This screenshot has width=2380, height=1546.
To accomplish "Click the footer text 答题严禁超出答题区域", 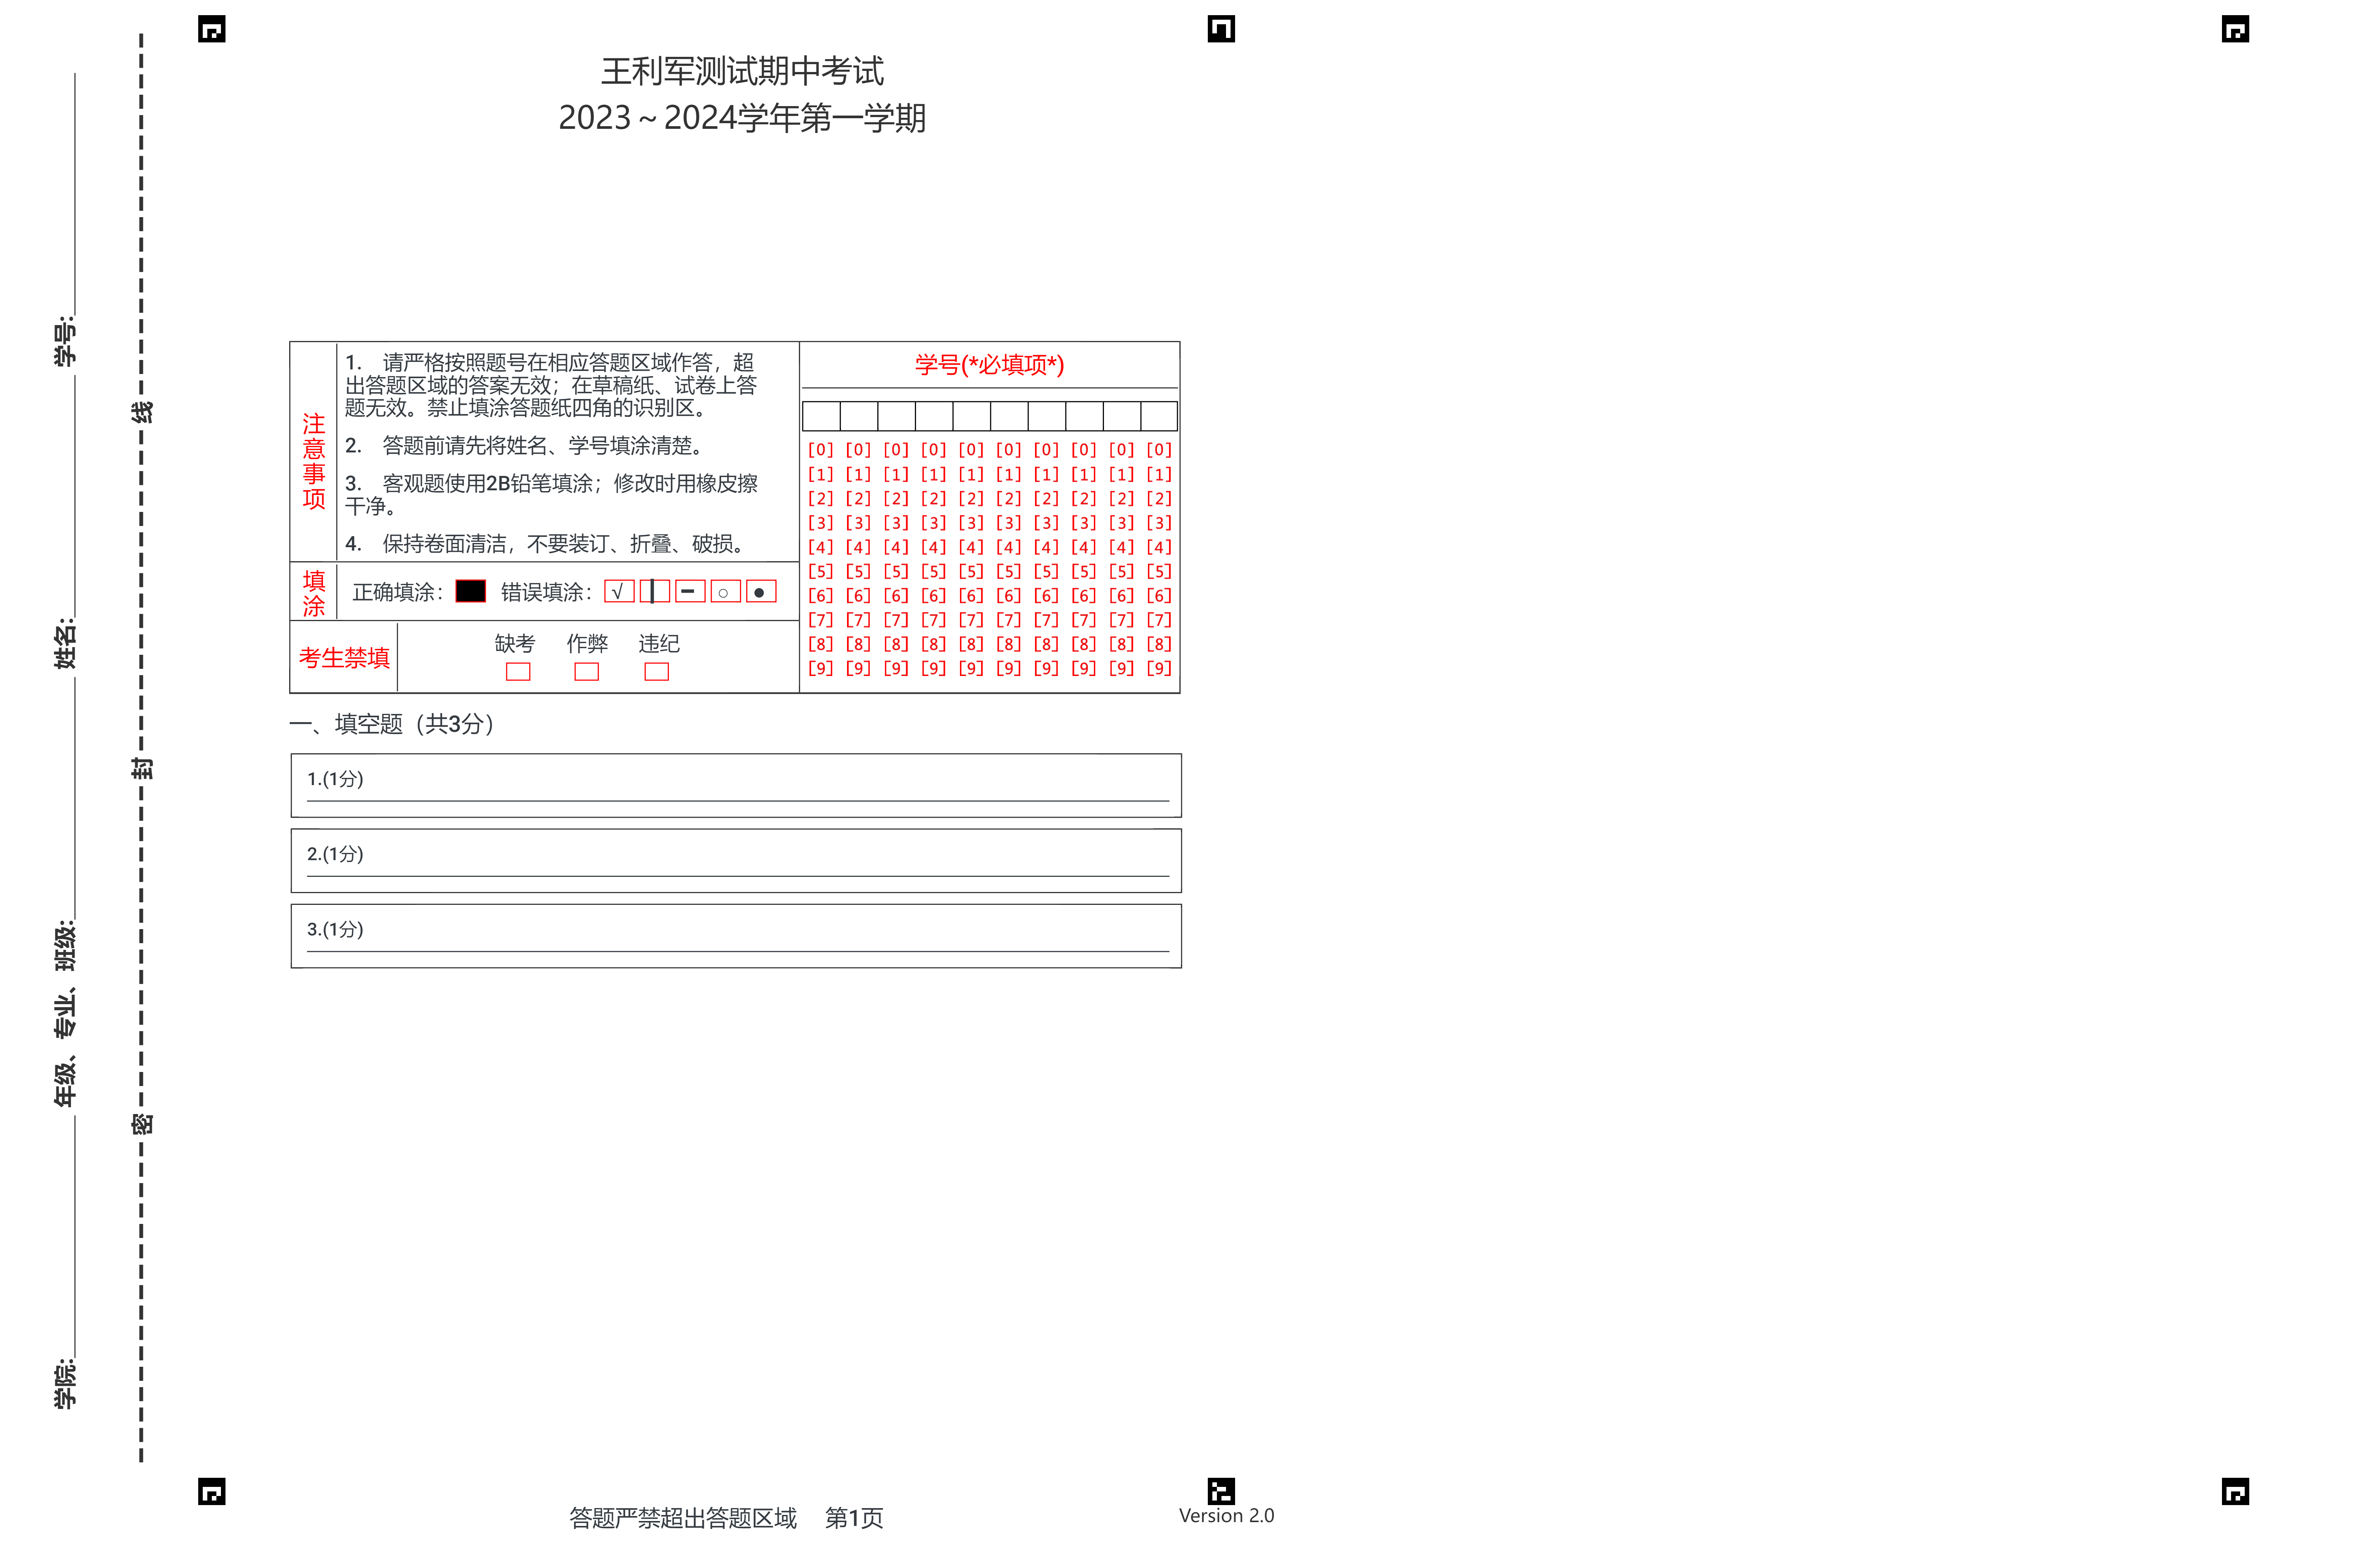I will (x=683, y=1518).
